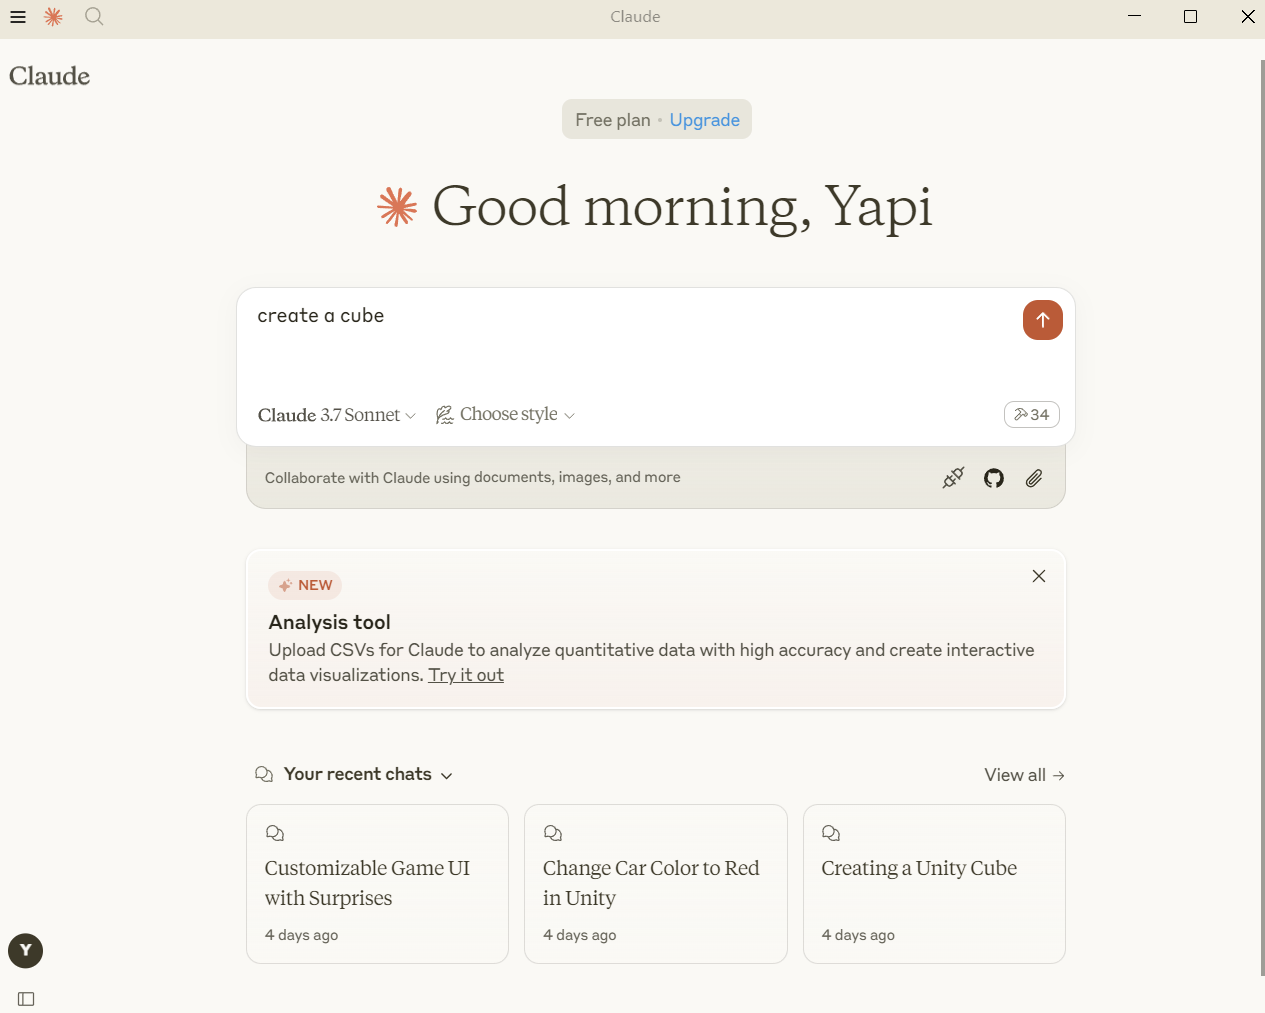Toggle the sidebar panel icon

point(26,999)
